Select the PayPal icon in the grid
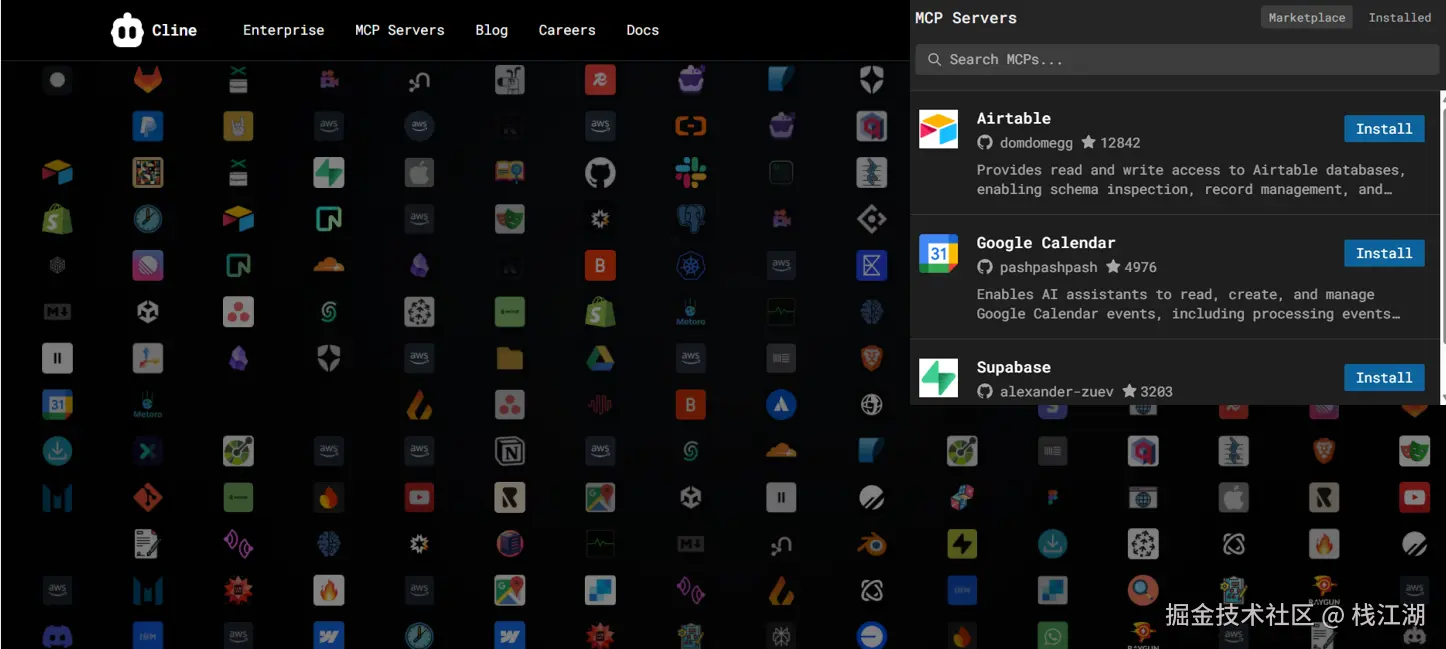 click(x=148, y=126)
